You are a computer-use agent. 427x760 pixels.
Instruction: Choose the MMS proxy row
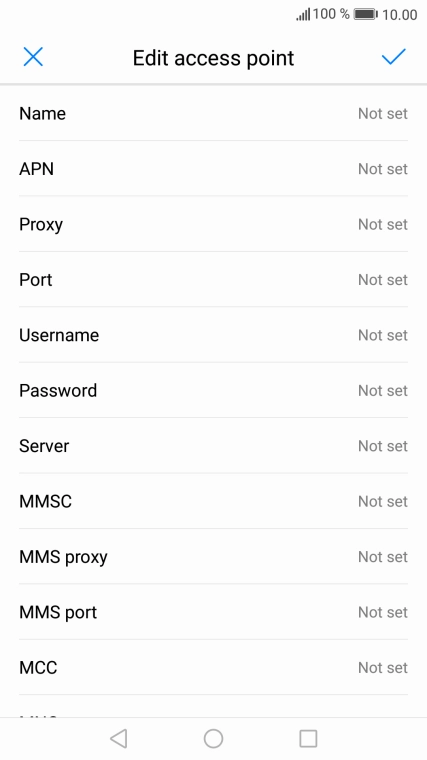[213, 556]
